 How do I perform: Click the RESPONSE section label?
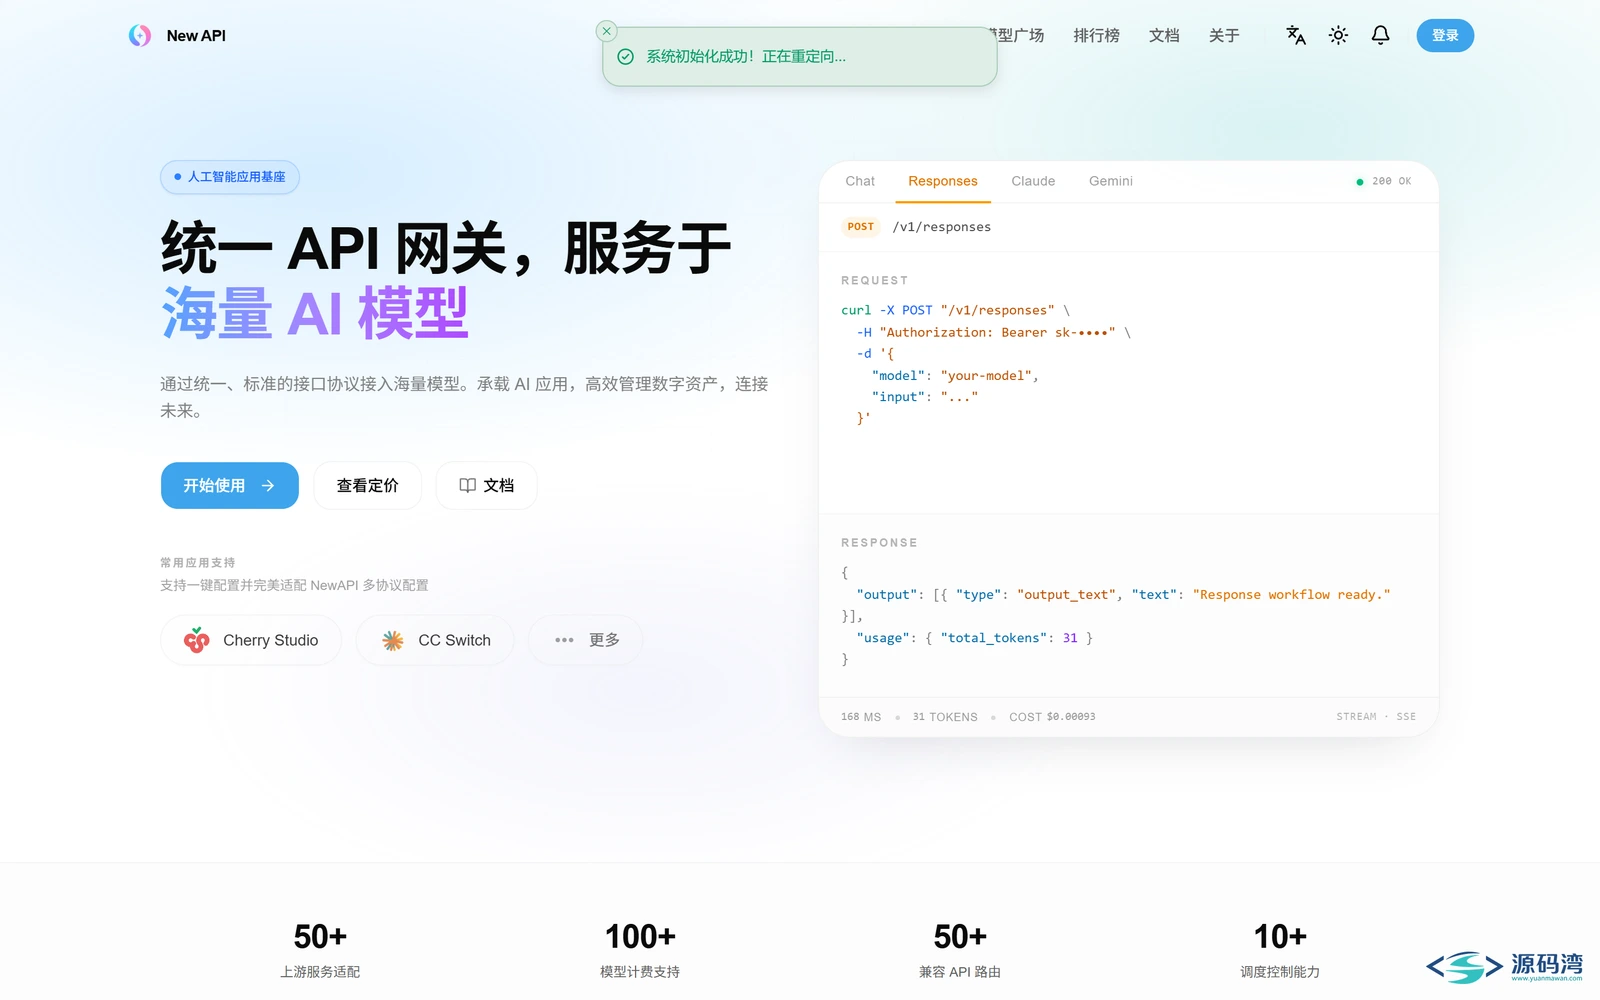[x=879, y=543]
